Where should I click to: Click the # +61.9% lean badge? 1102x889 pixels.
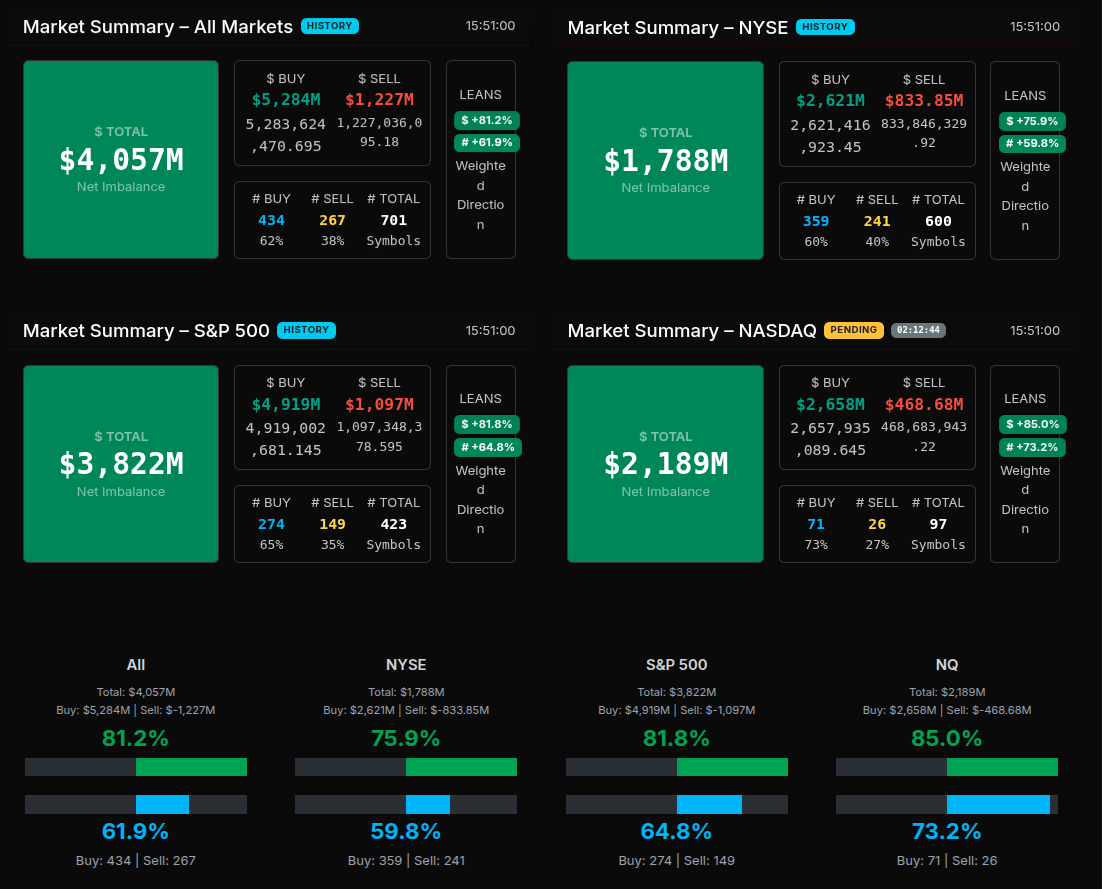point(486,143)
